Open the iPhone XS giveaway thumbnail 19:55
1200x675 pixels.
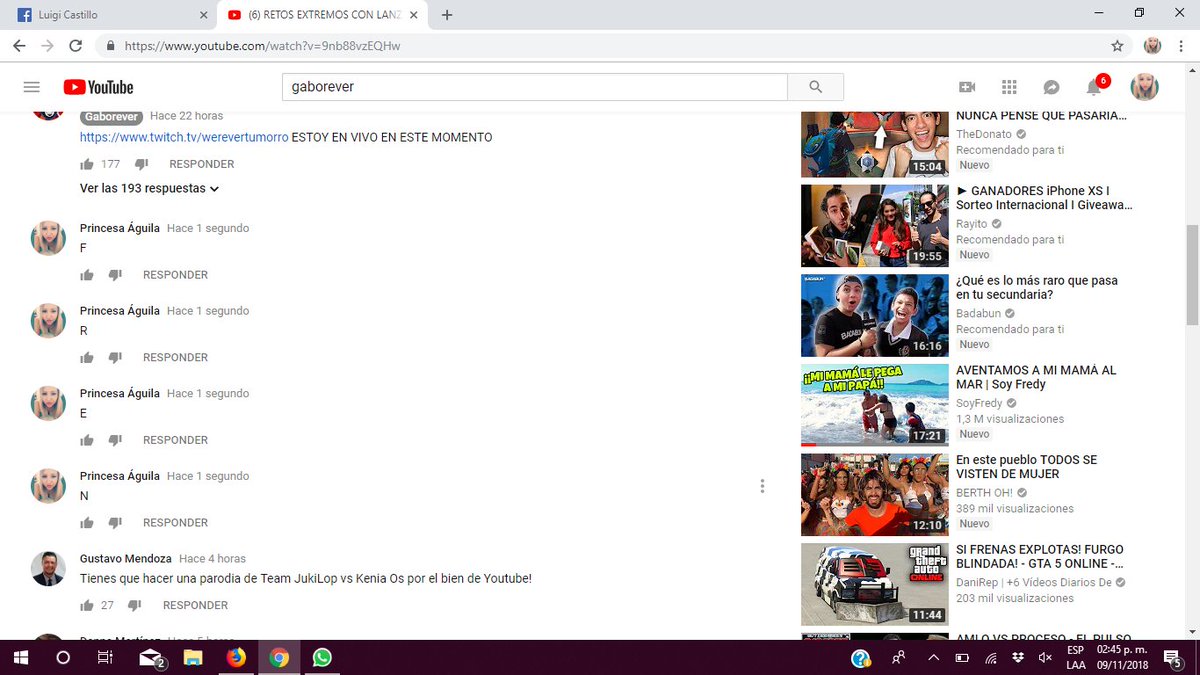875,226
